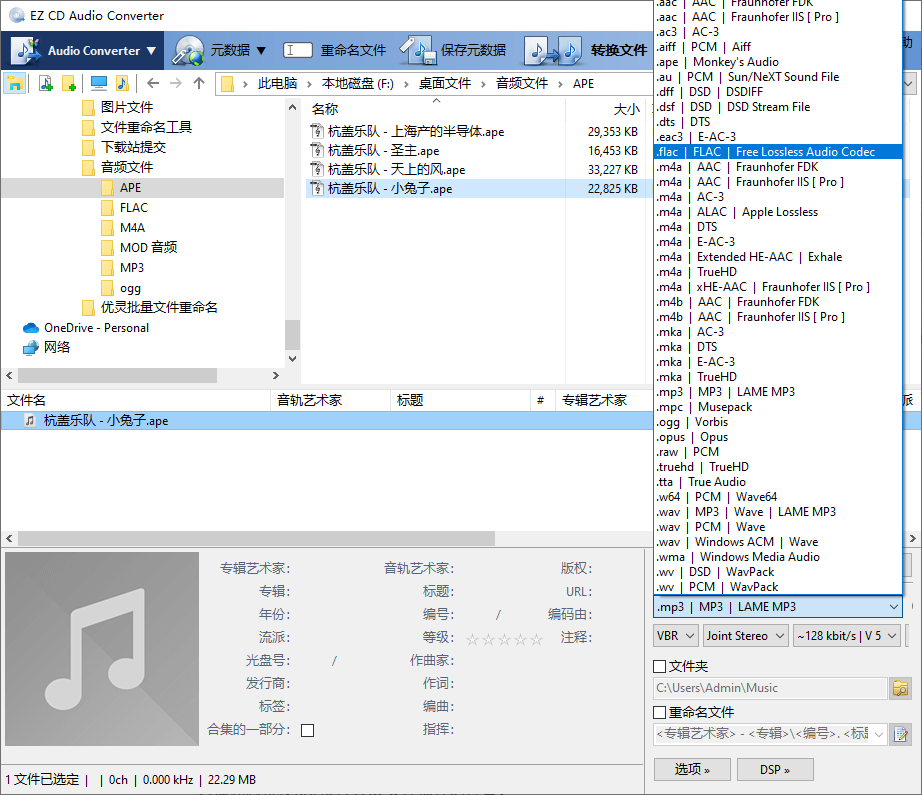The width and height of the screenshot is (922, 795).
Task: Check the 合集的一部分 compilation checkbox
Action: (x=307, y=730)
